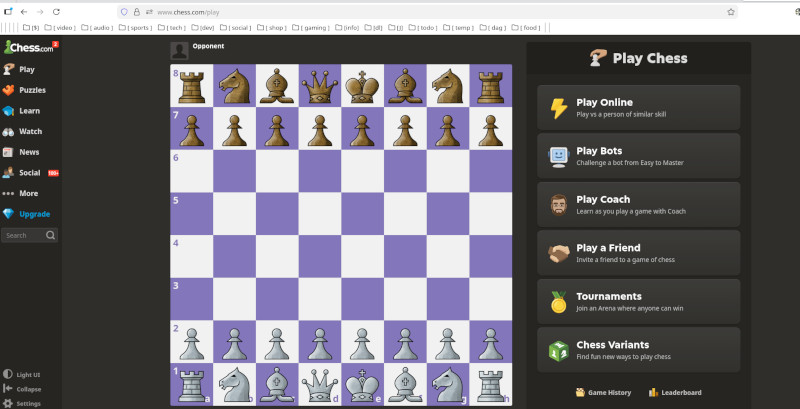
Task: Click the black knight on b8
Action: tap(234, 85)
